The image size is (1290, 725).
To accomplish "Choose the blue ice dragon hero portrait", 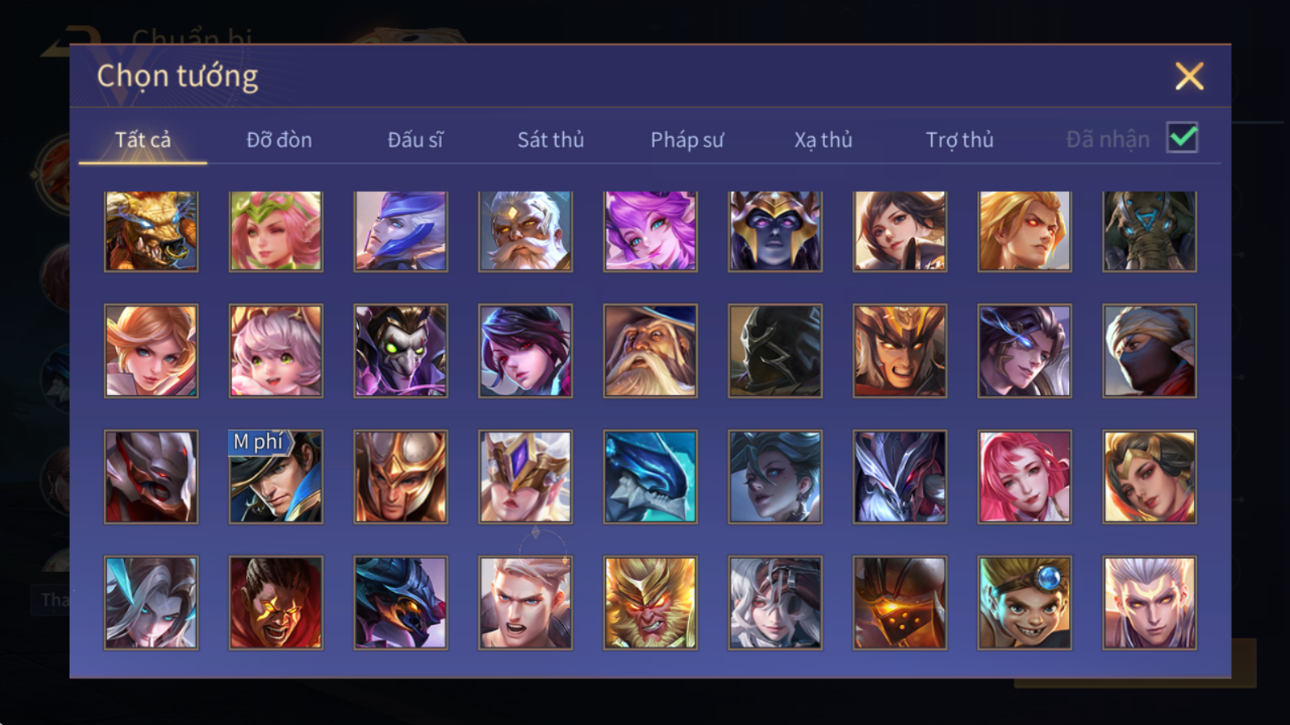I will 650,477.
